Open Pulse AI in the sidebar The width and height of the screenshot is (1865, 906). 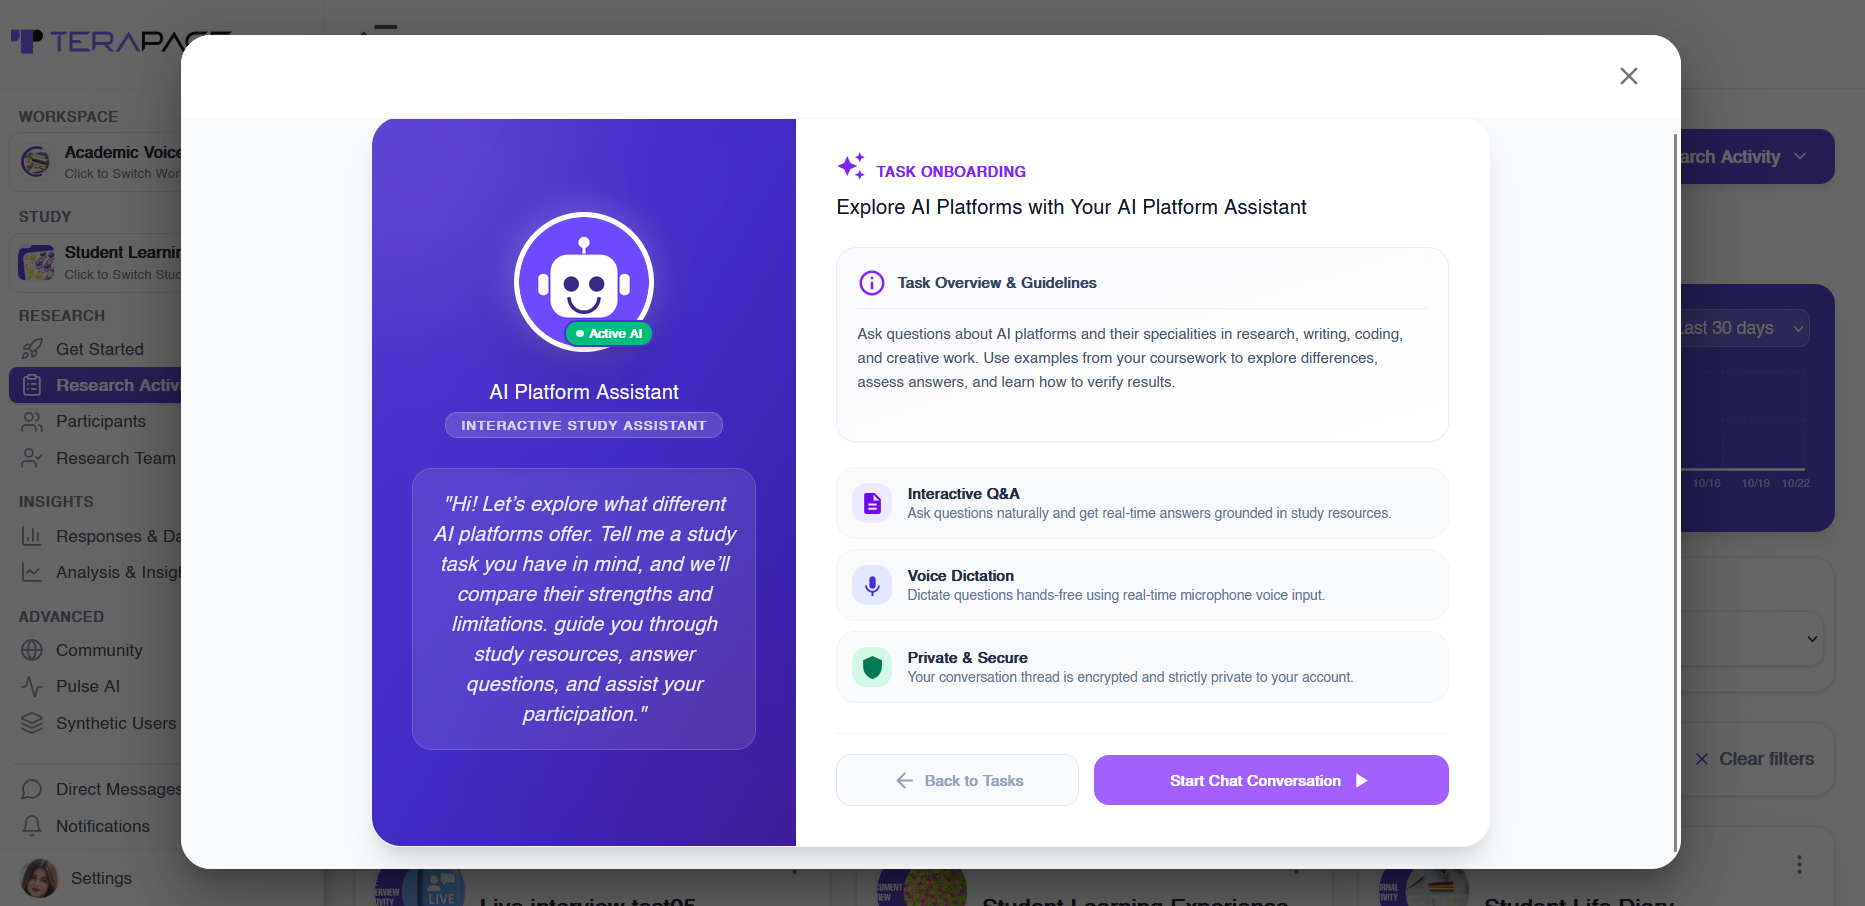pyautogui.click(x=88, y=686)
